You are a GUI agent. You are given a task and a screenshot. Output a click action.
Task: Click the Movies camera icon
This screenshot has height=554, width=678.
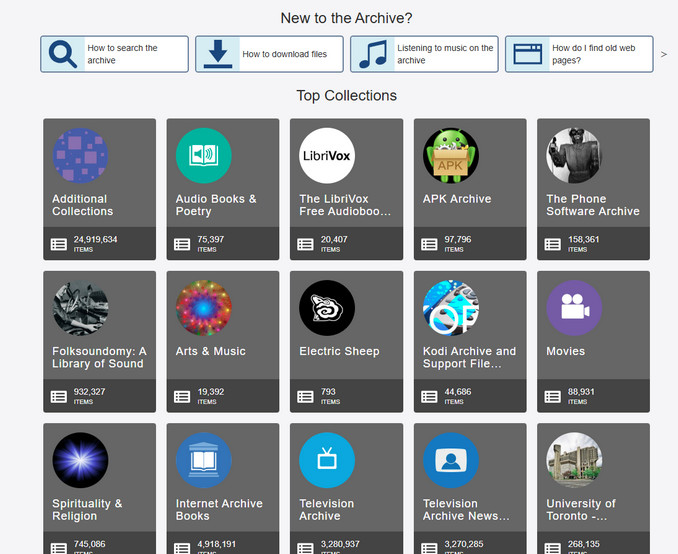click(574, 308)
